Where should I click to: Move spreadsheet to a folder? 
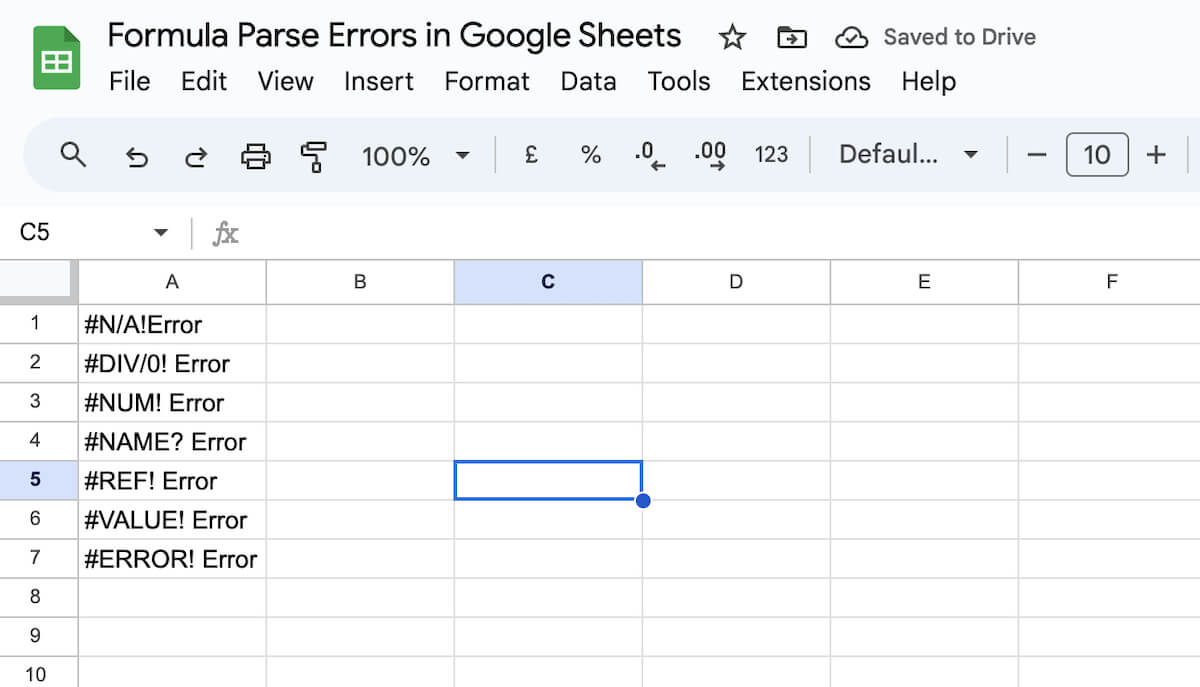[791, 36]
